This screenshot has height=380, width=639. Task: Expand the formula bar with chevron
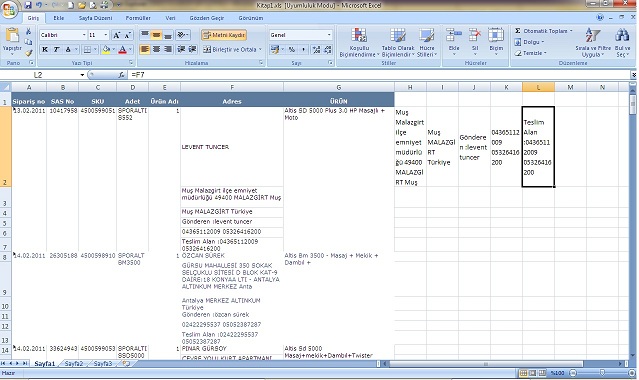[634, 75]
